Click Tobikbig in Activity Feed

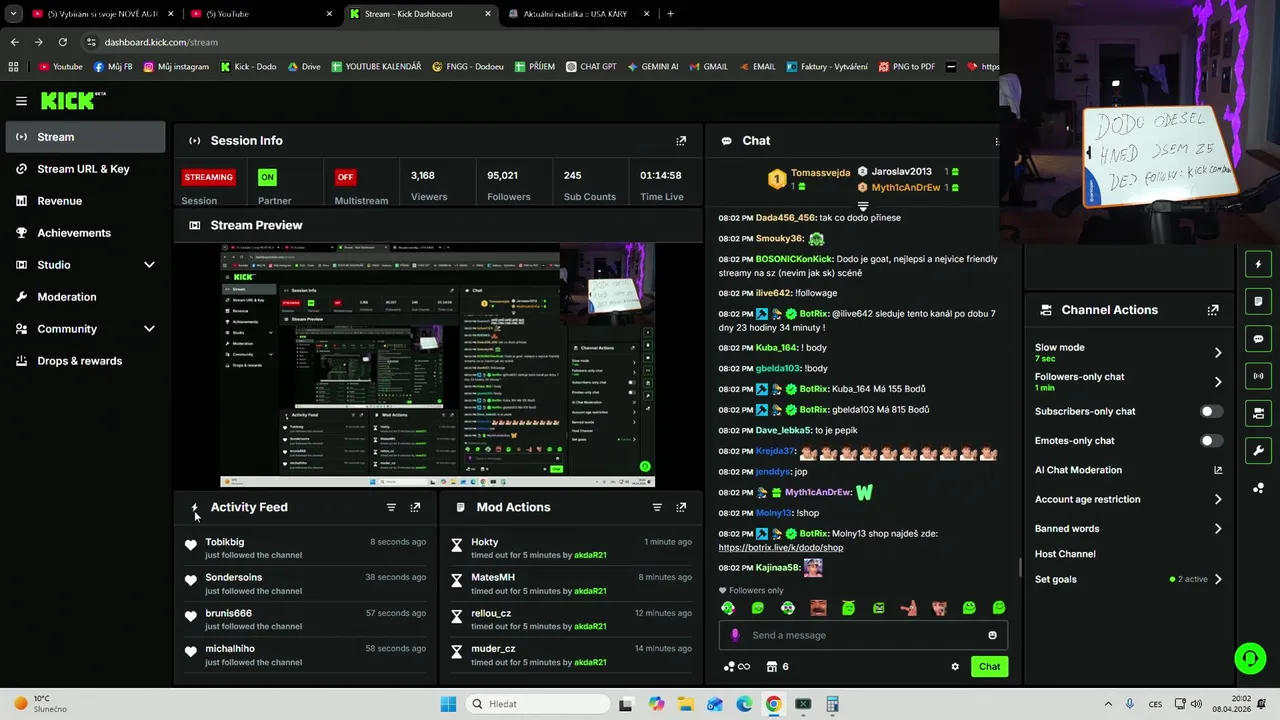225,542
